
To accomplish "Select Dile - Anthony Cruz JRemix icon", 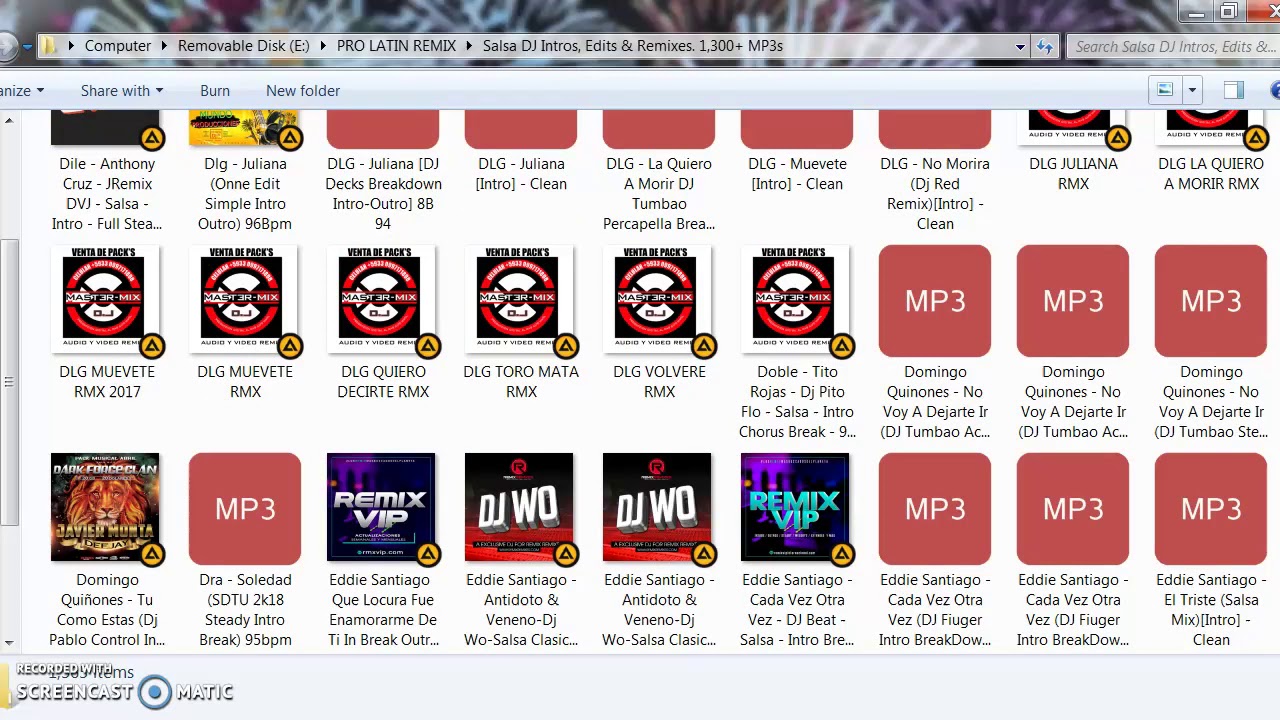I will pyautogui.click(x=107, y=131).
